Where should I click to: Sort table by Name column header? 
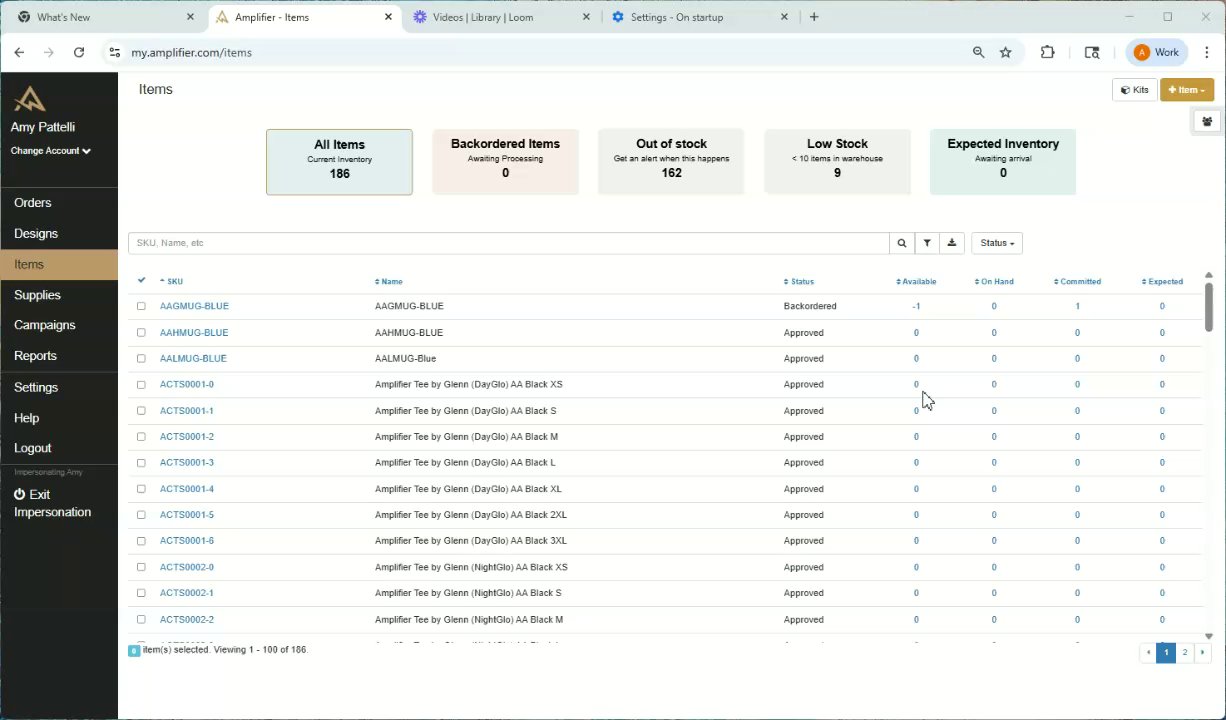[x=388, y=281]
